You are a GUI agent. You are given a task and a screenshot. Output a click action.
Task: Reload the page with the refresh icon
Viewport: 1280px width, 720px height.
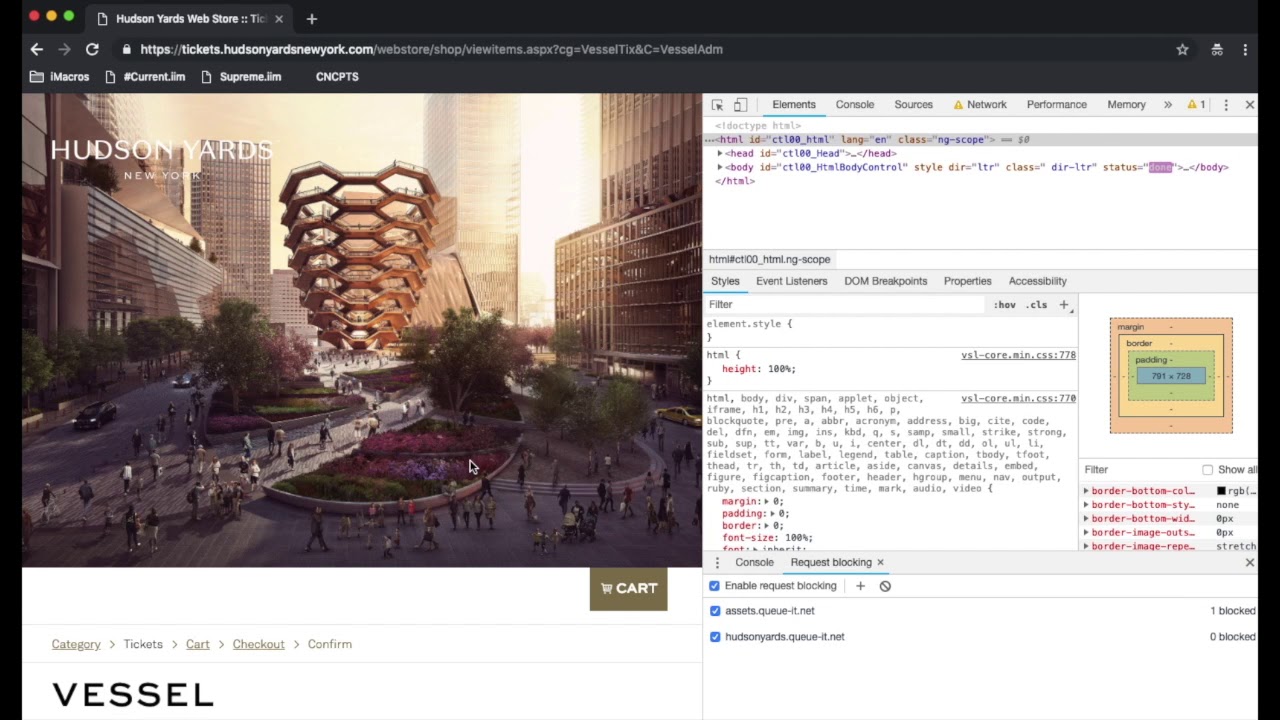(92, 49)
